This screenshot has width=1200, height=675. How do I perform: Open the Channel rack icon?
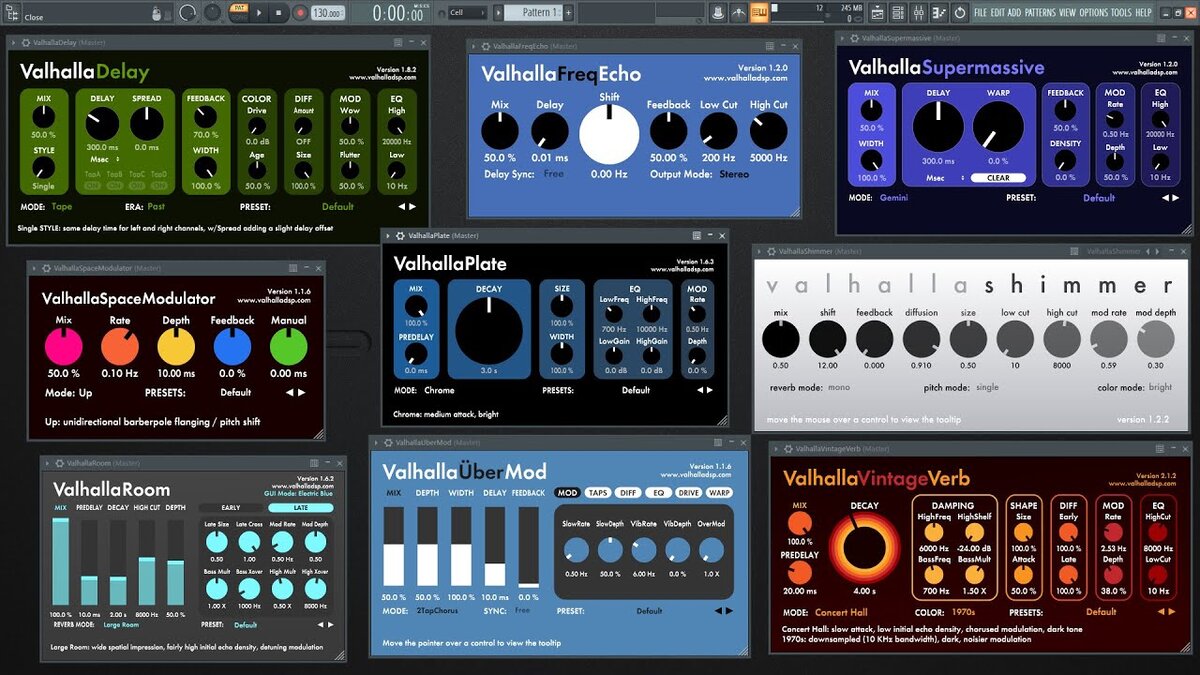[x=898, y=13]
